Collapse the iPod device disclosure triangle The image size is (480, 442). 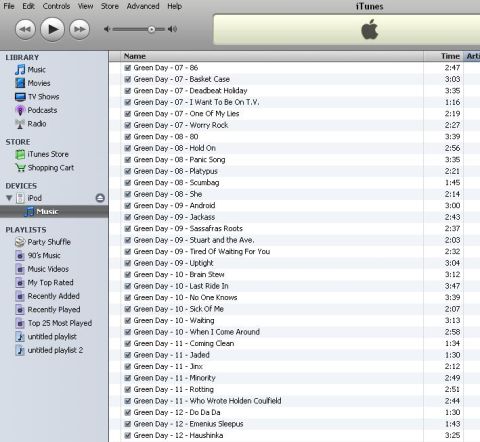click(x=9, y=198)
